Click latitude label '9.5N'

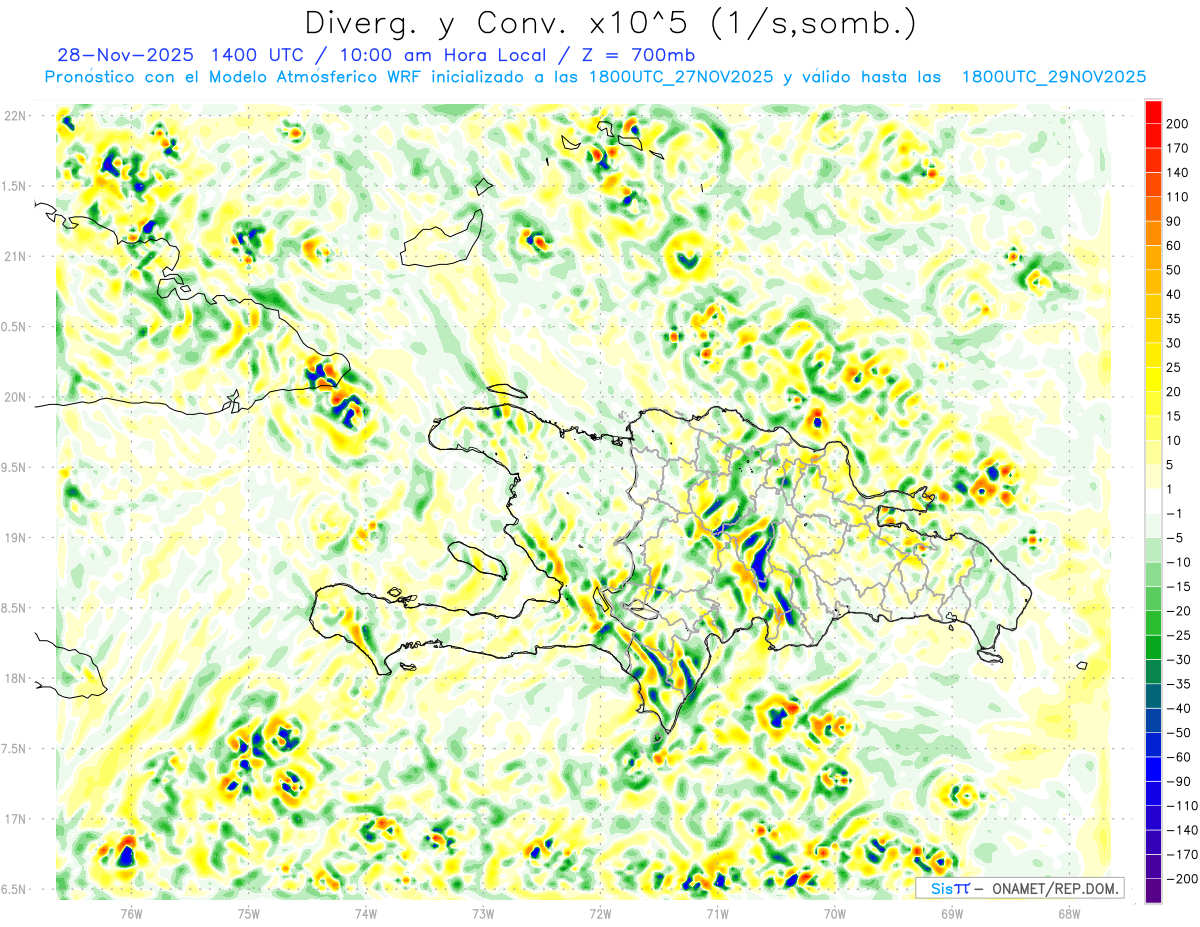point(14,467)
